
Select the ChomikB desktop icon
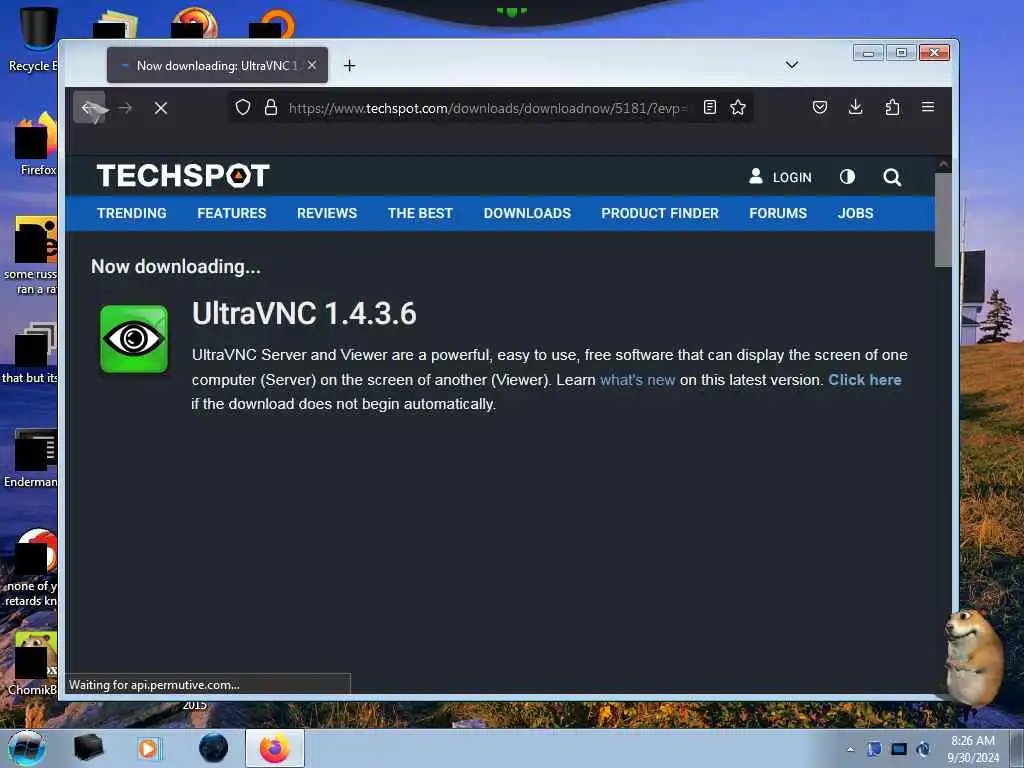pos(33,663)
